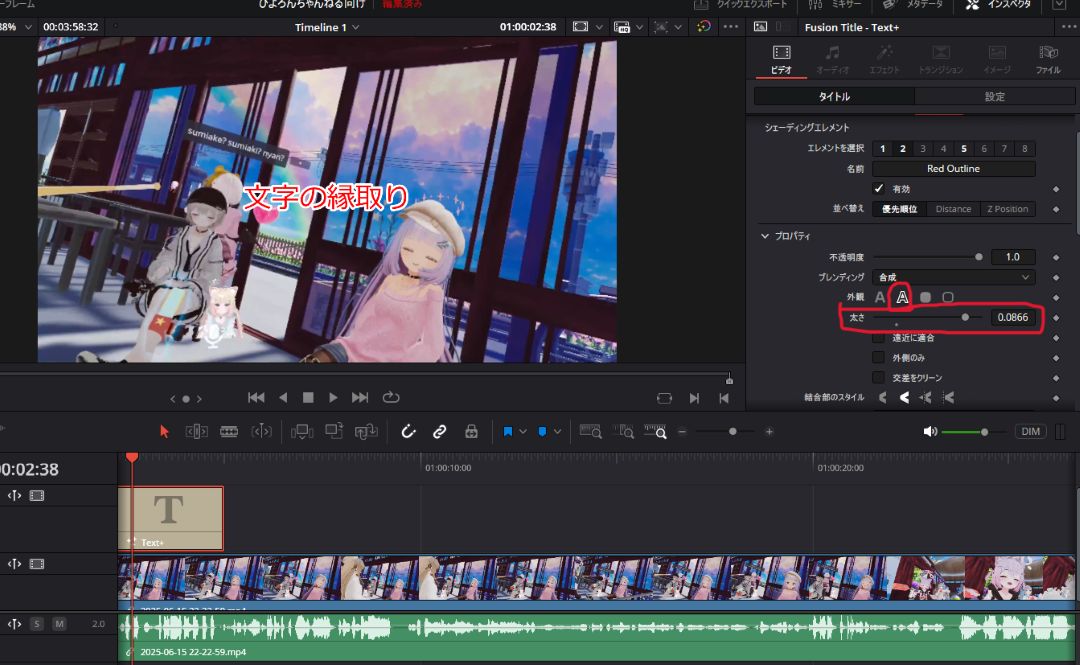This screenshot has width=1080, height=665.
Task: Collapse the プロパティ section
Action: click(766, 236)
